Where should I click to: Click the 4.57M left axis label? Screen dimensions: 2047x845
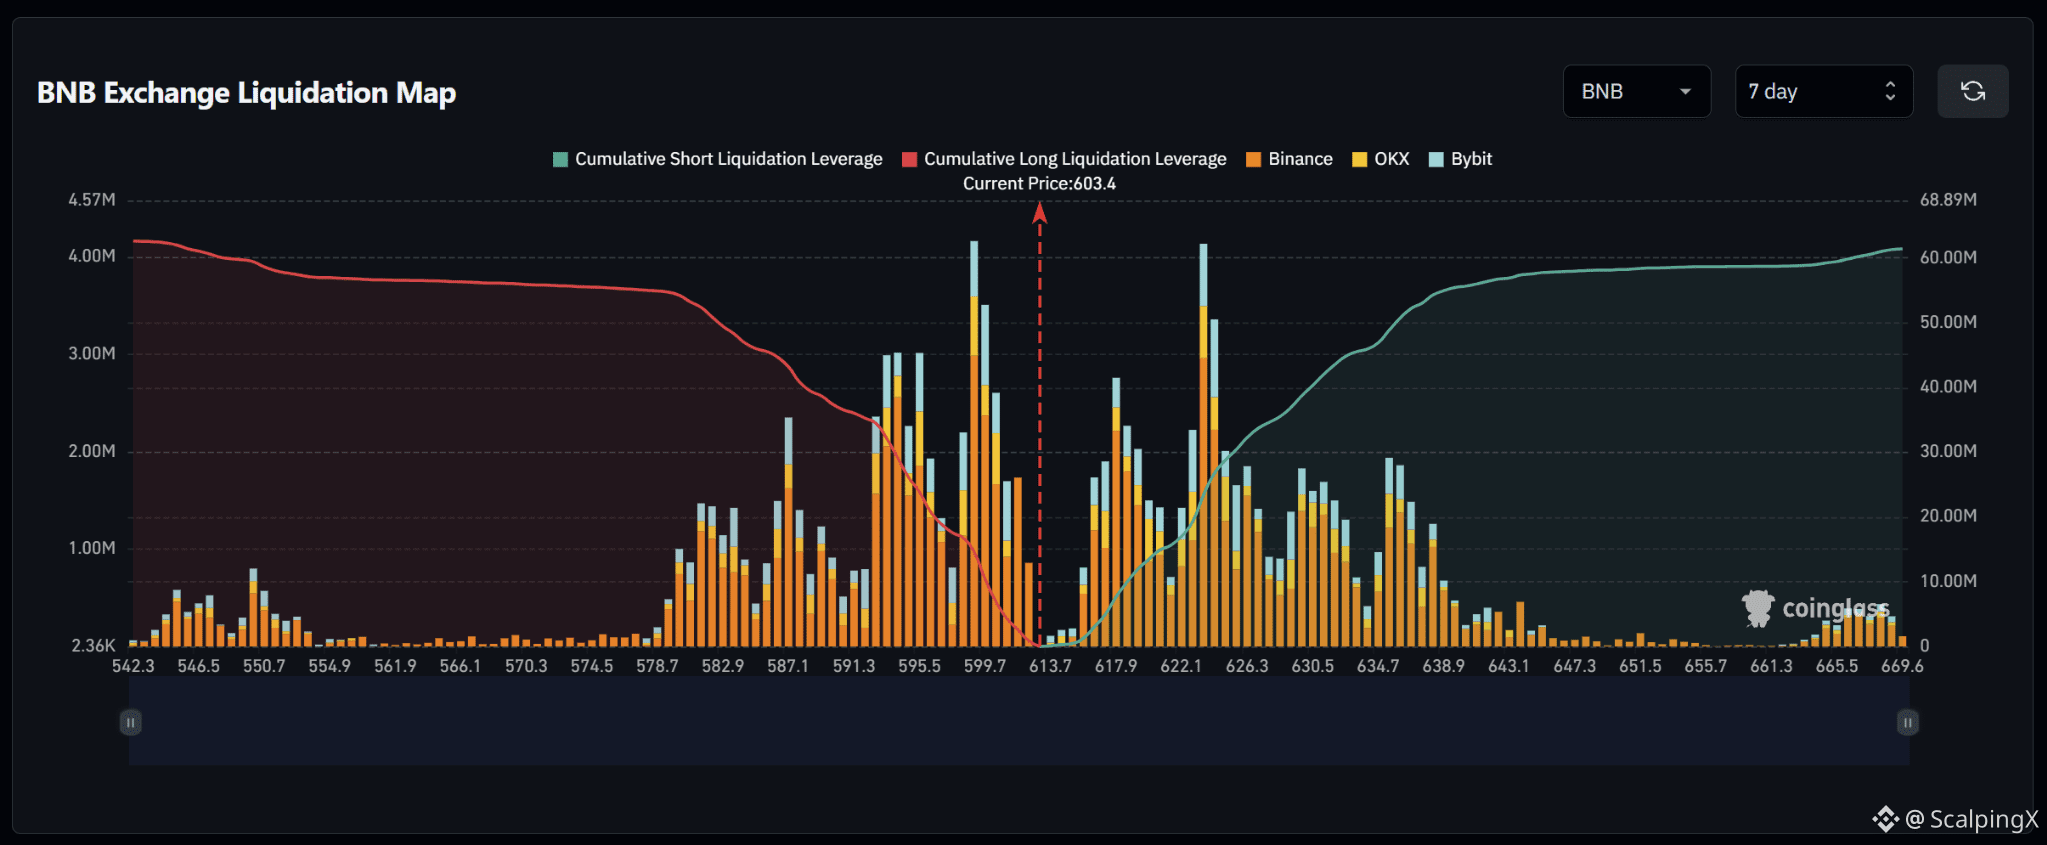click(92, 200)
